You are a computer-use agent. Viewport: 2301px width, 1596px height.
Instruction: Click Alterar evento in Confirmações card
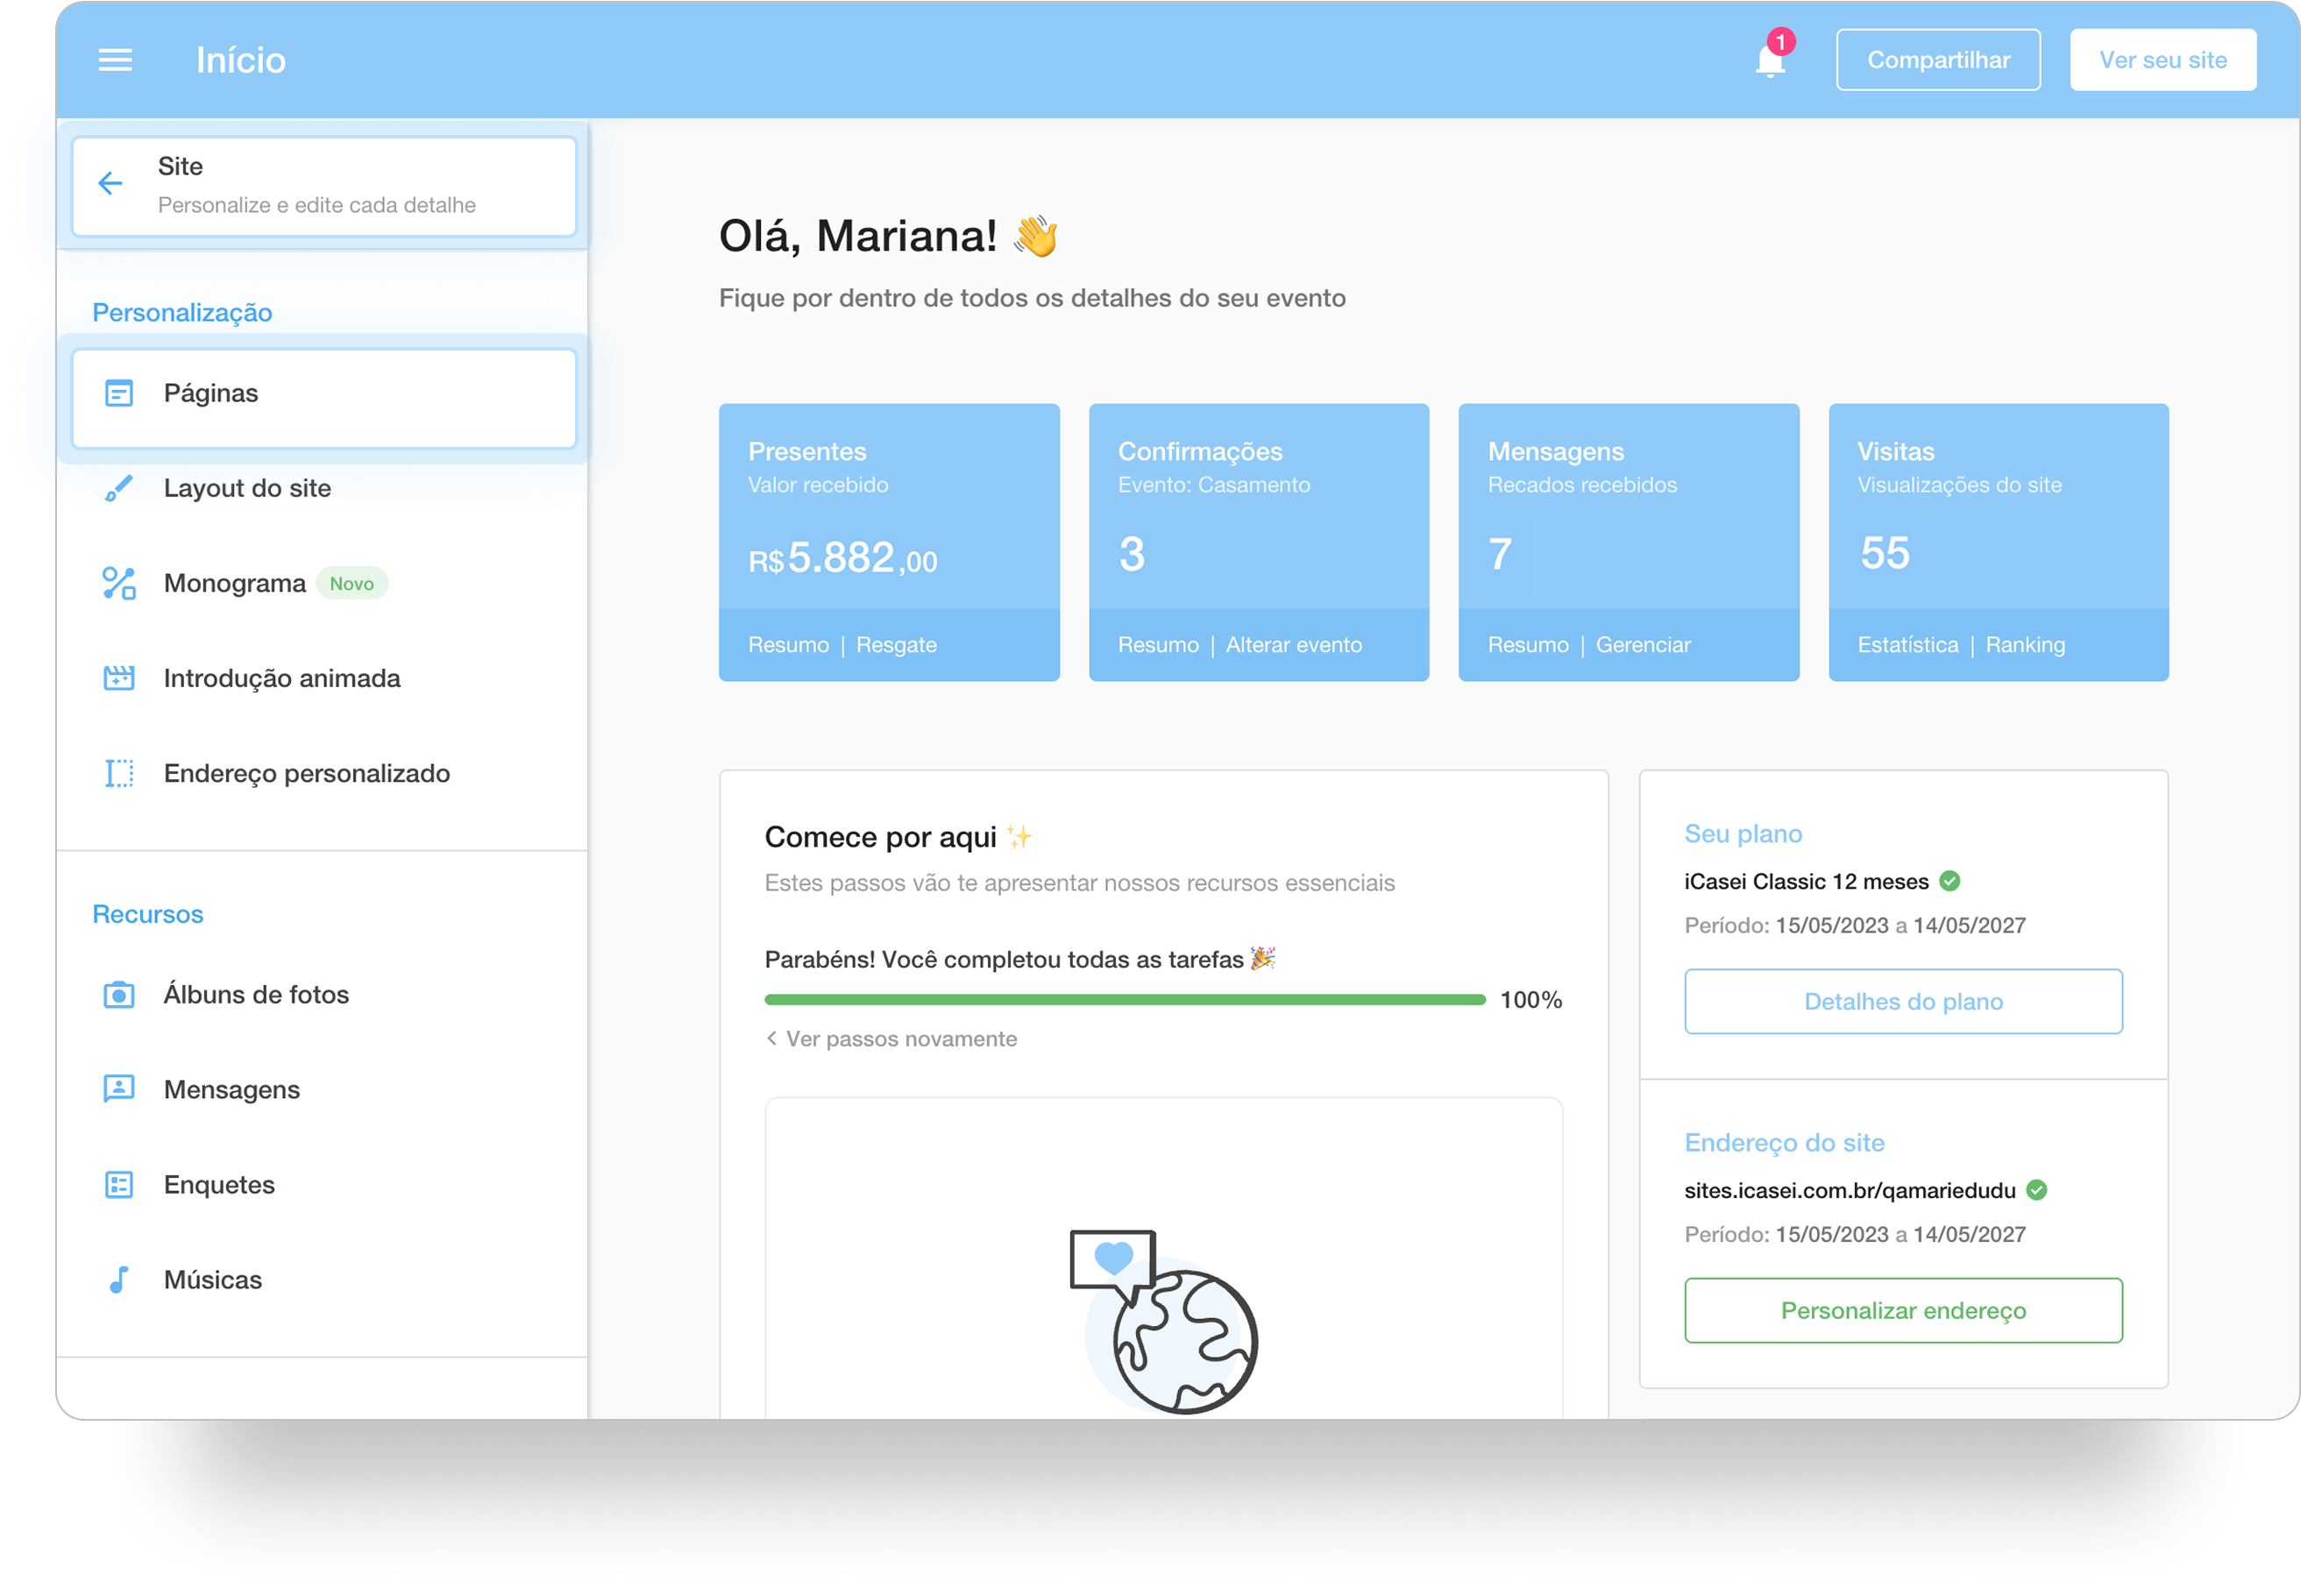pos(1295,645)
